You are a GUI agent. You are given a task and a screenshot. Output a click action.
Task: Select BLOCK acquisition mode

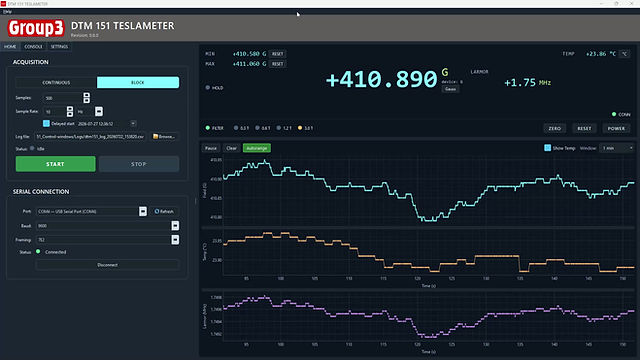point(138,82)
